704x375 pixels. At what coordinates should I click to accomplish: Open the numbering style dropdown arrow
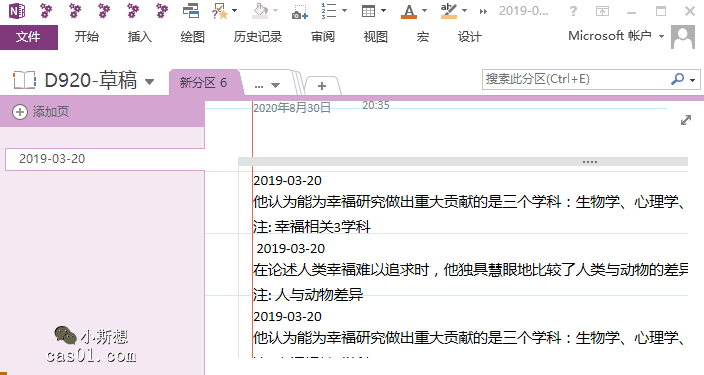344,11
